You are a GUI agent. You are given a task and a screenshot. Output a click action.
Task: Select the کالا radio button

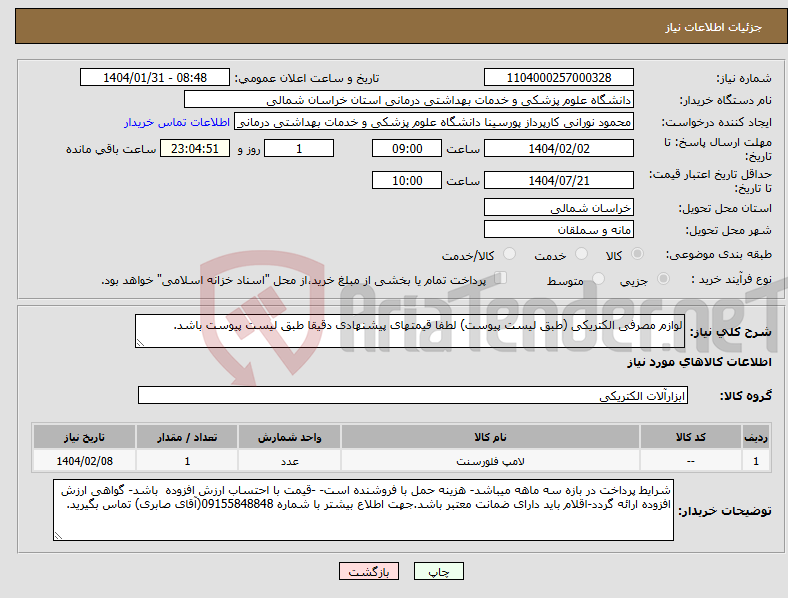point(637,254)
